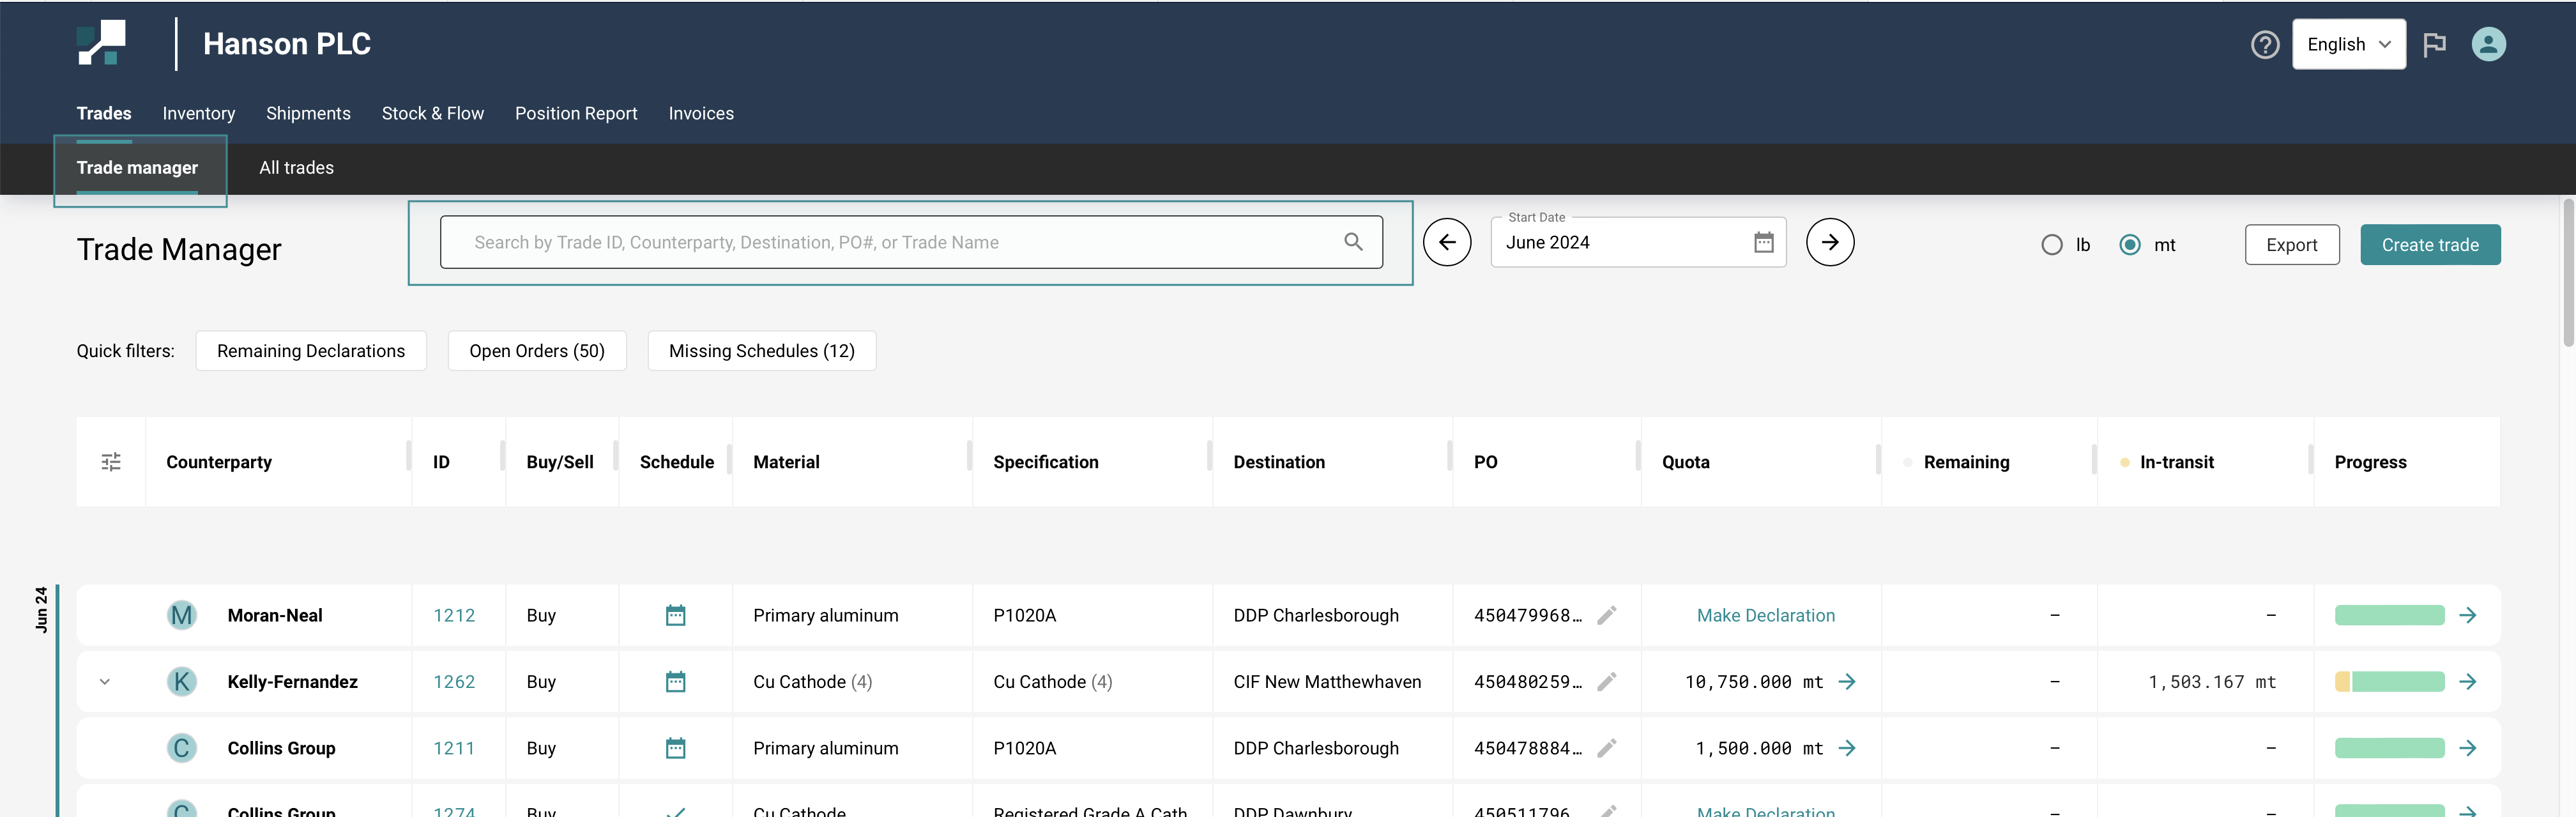
Task: Switch to the All trades tab
Action: 296,168
